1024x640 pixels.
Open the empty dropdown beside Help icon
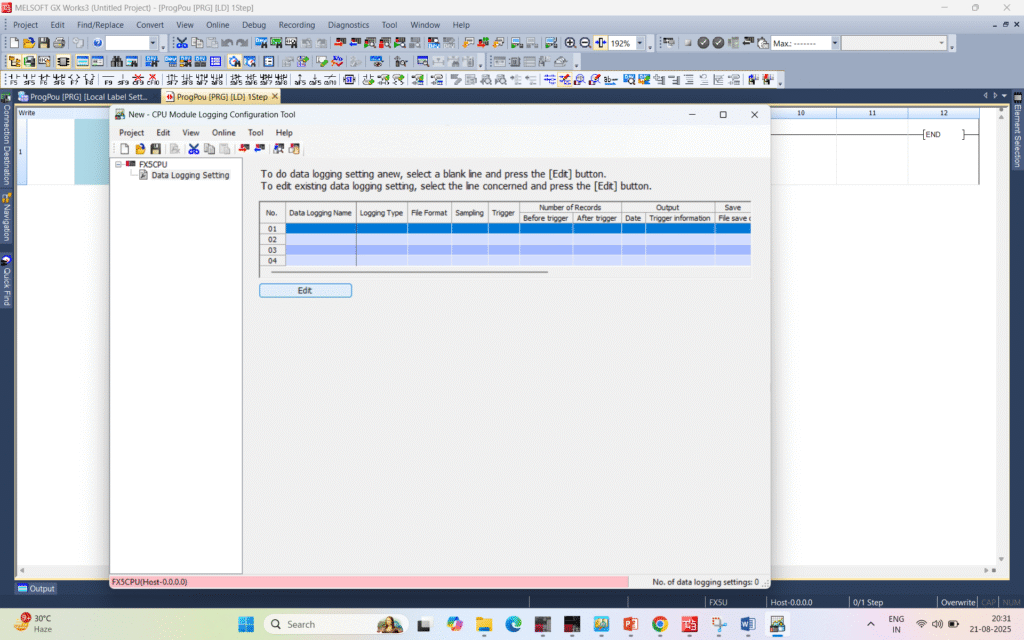[153, 43]
